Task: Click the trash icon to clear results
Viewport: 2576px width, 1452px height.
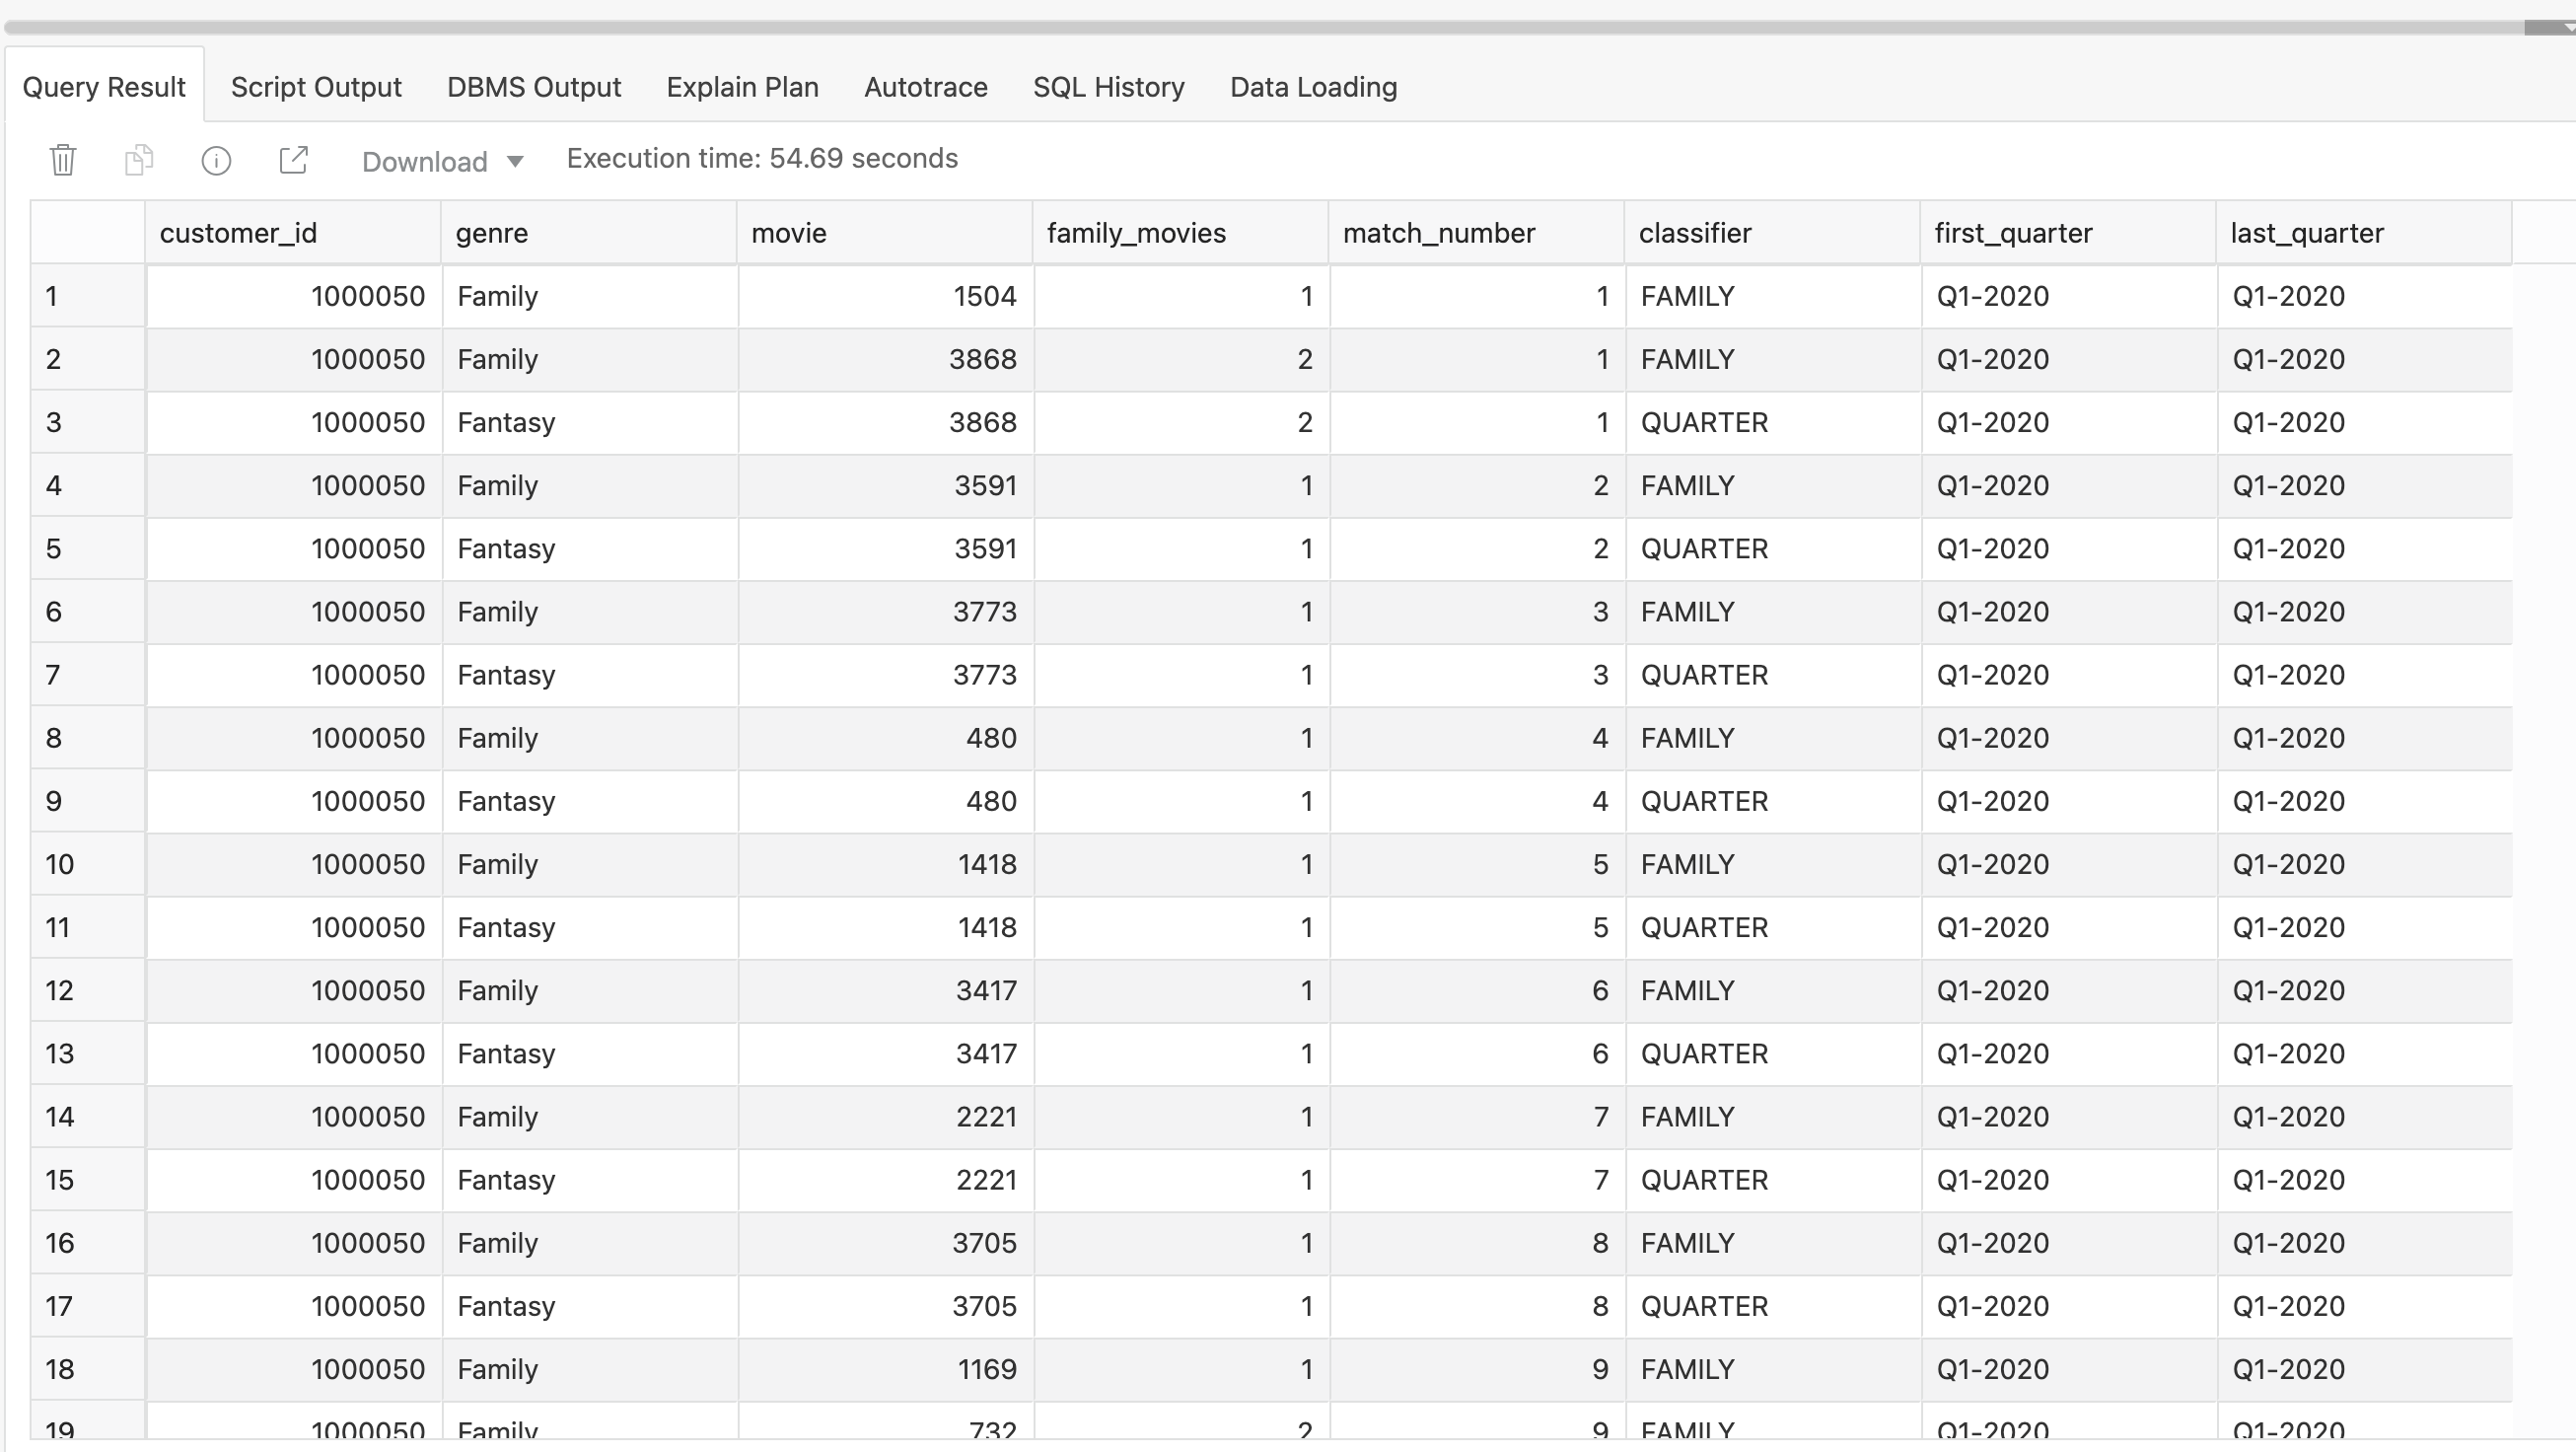Action: tap(63, 160)
